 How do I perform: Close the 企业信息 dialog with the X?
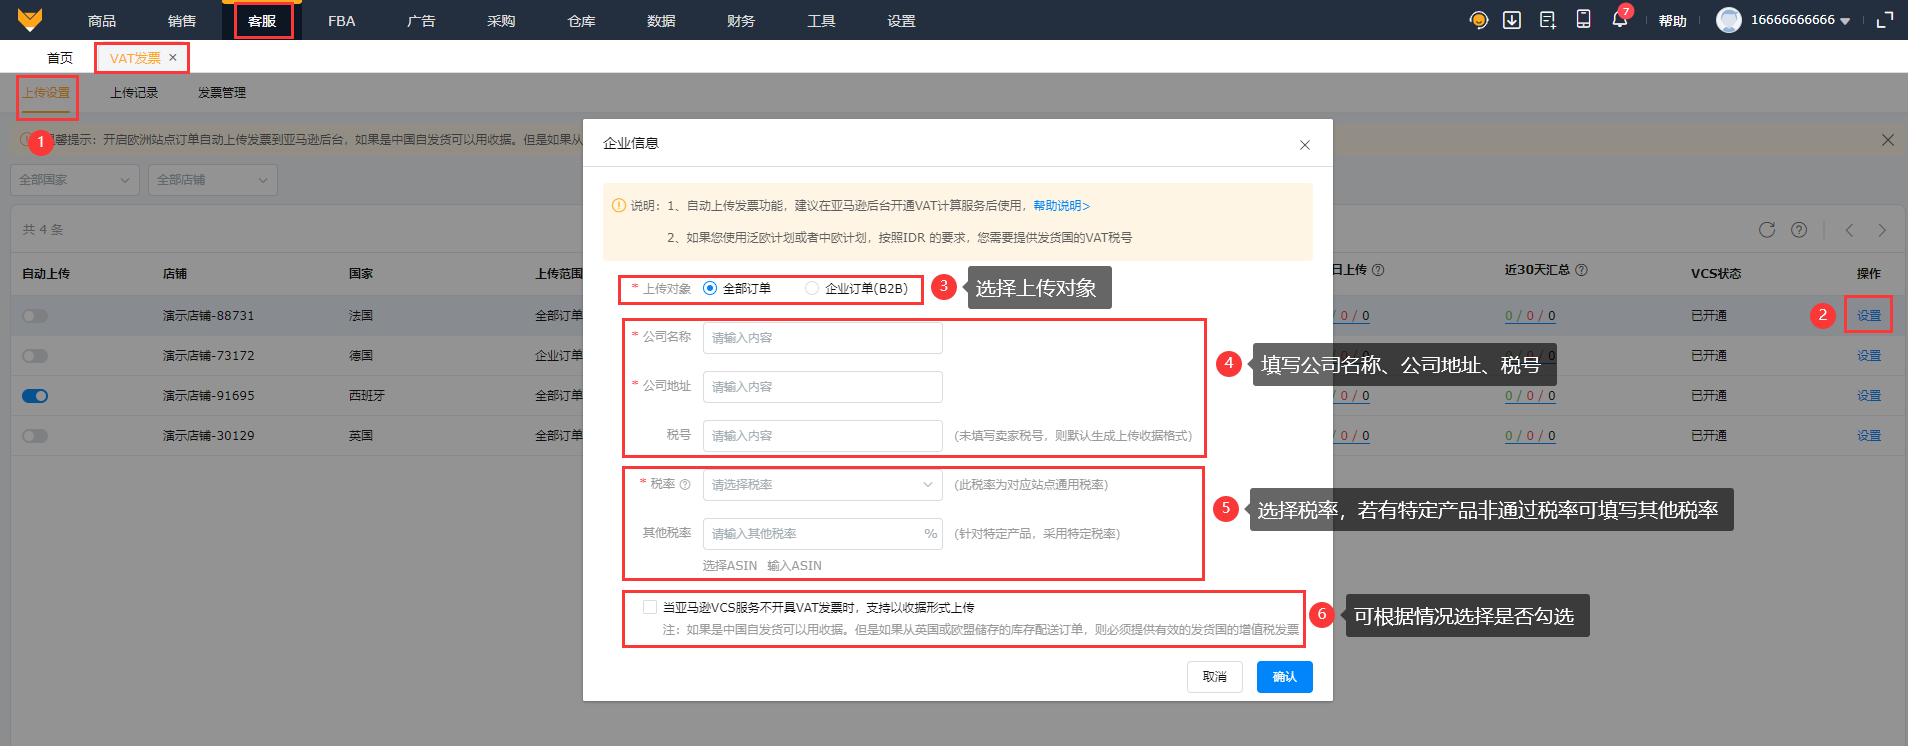point(1305,145)
